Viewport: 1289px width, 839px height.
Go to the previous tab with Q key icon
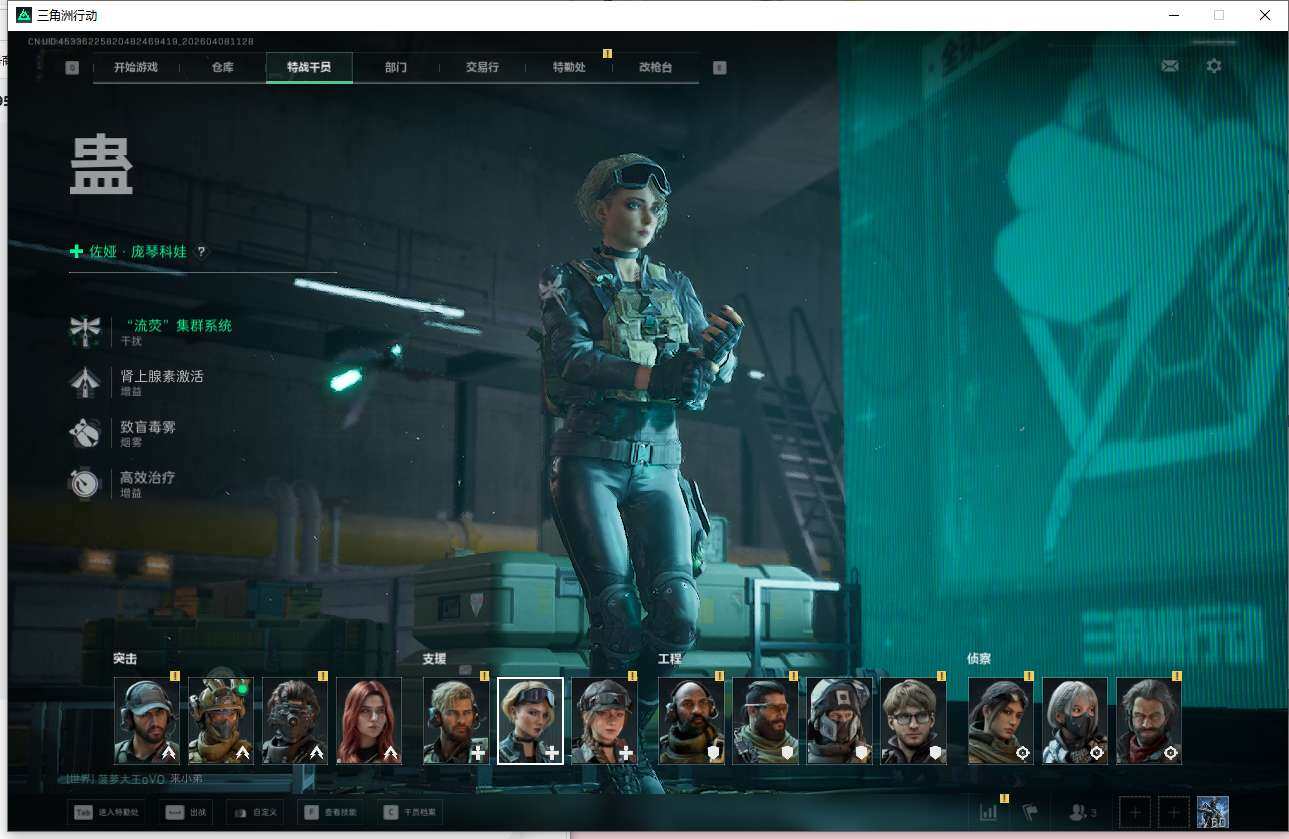72,68
